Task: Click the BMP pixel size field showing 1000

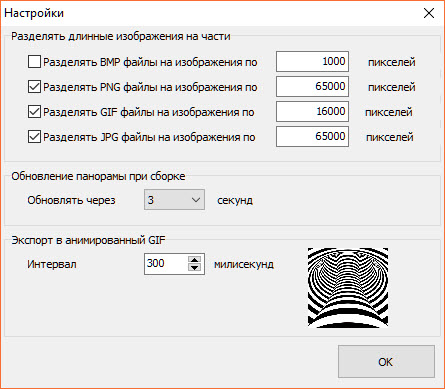Action: coord(312,61)
